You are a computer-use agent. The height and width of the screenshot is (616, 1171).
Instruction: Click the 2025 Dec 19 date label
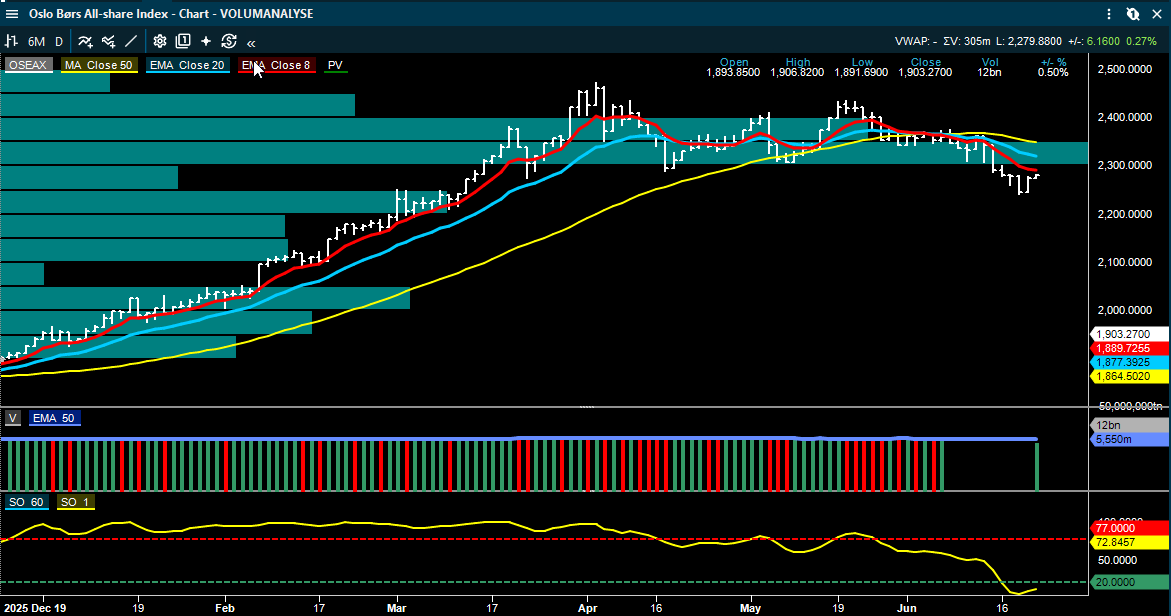(35, 608)
